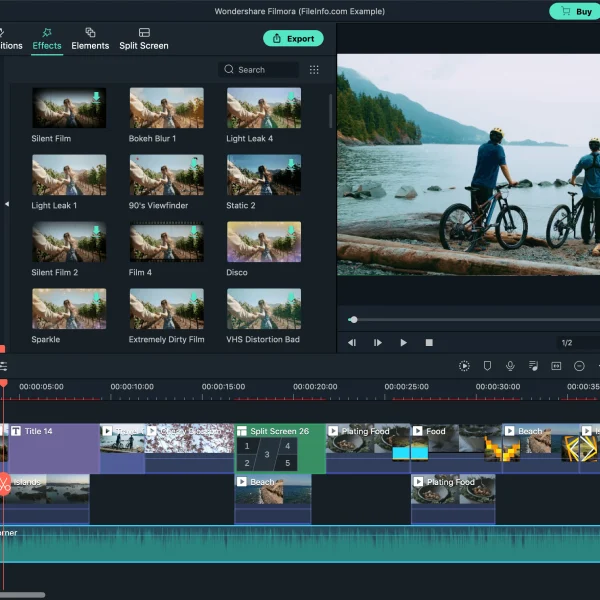
Task: Click the Buy button
Action: pos(576,11)
